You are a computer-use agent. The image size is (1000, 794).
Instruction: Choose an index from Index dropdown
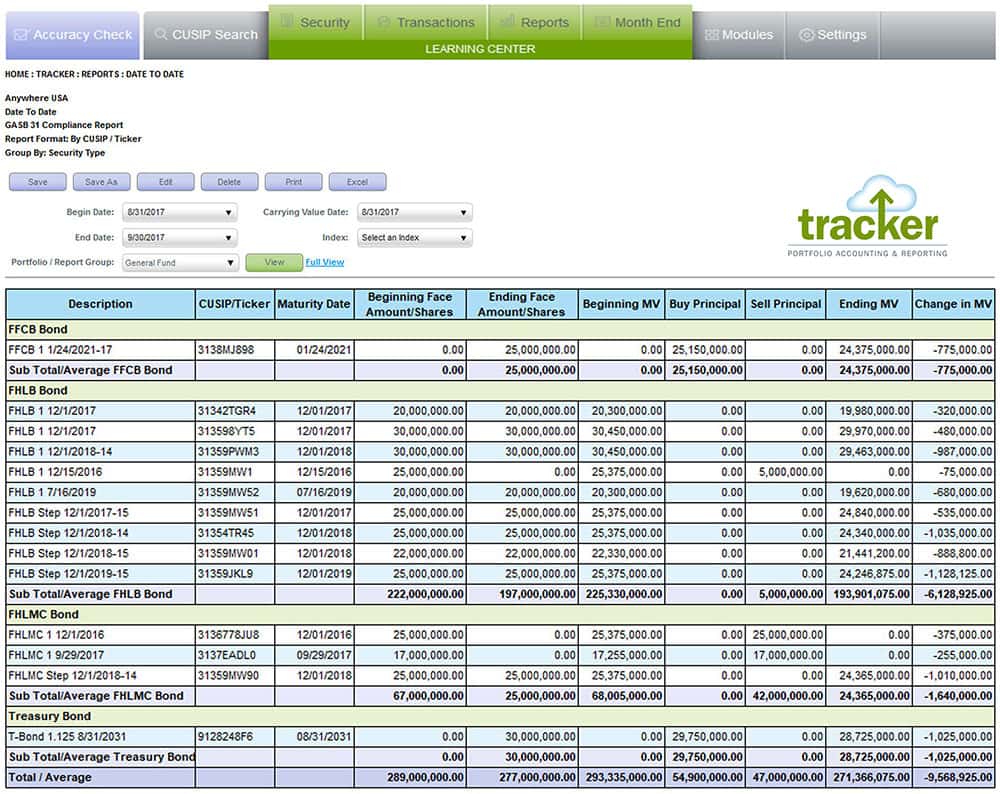414,238
